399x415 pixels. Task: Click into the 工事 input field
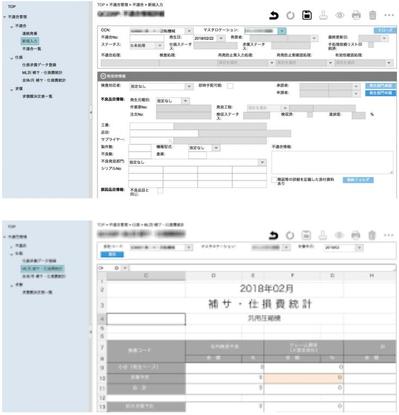151,126
